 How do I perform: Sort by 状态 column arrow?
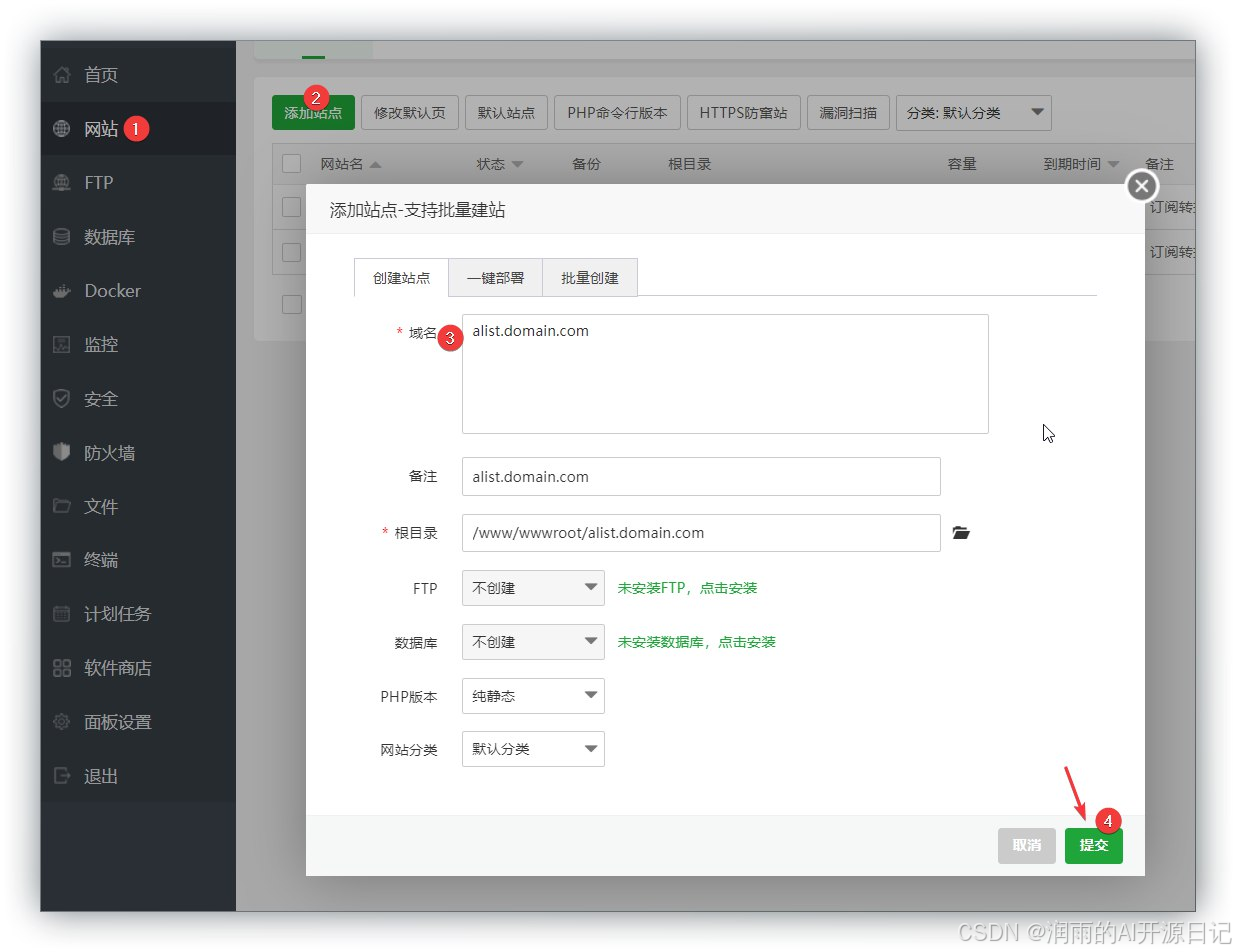(517, 164)
